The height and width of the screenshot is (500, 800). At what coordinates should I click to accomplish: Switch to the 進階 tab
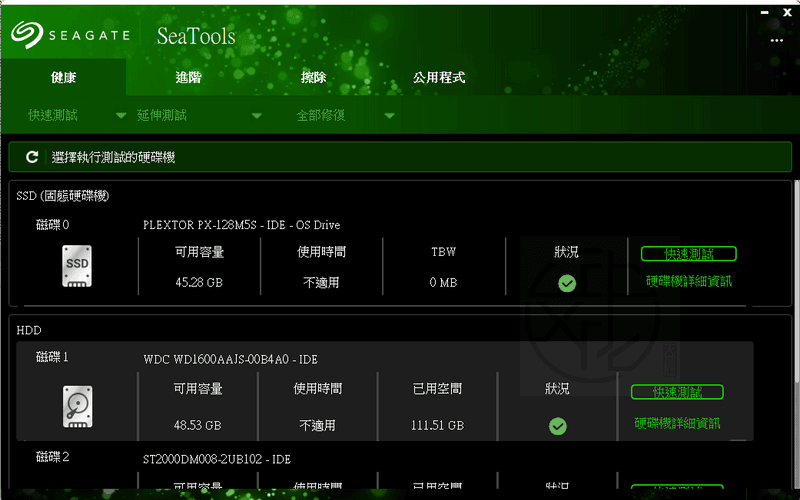click(188, 77)
